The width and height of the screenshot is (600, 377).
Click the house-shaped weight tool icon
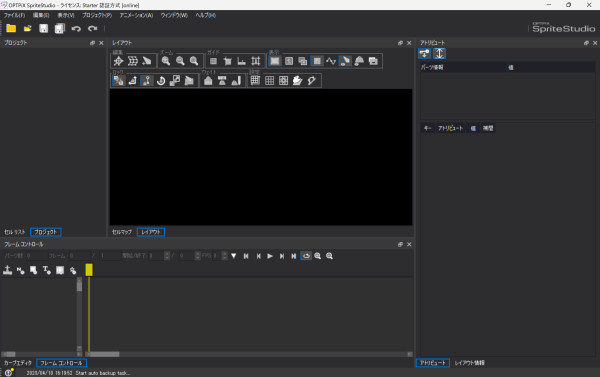point(208,80)
